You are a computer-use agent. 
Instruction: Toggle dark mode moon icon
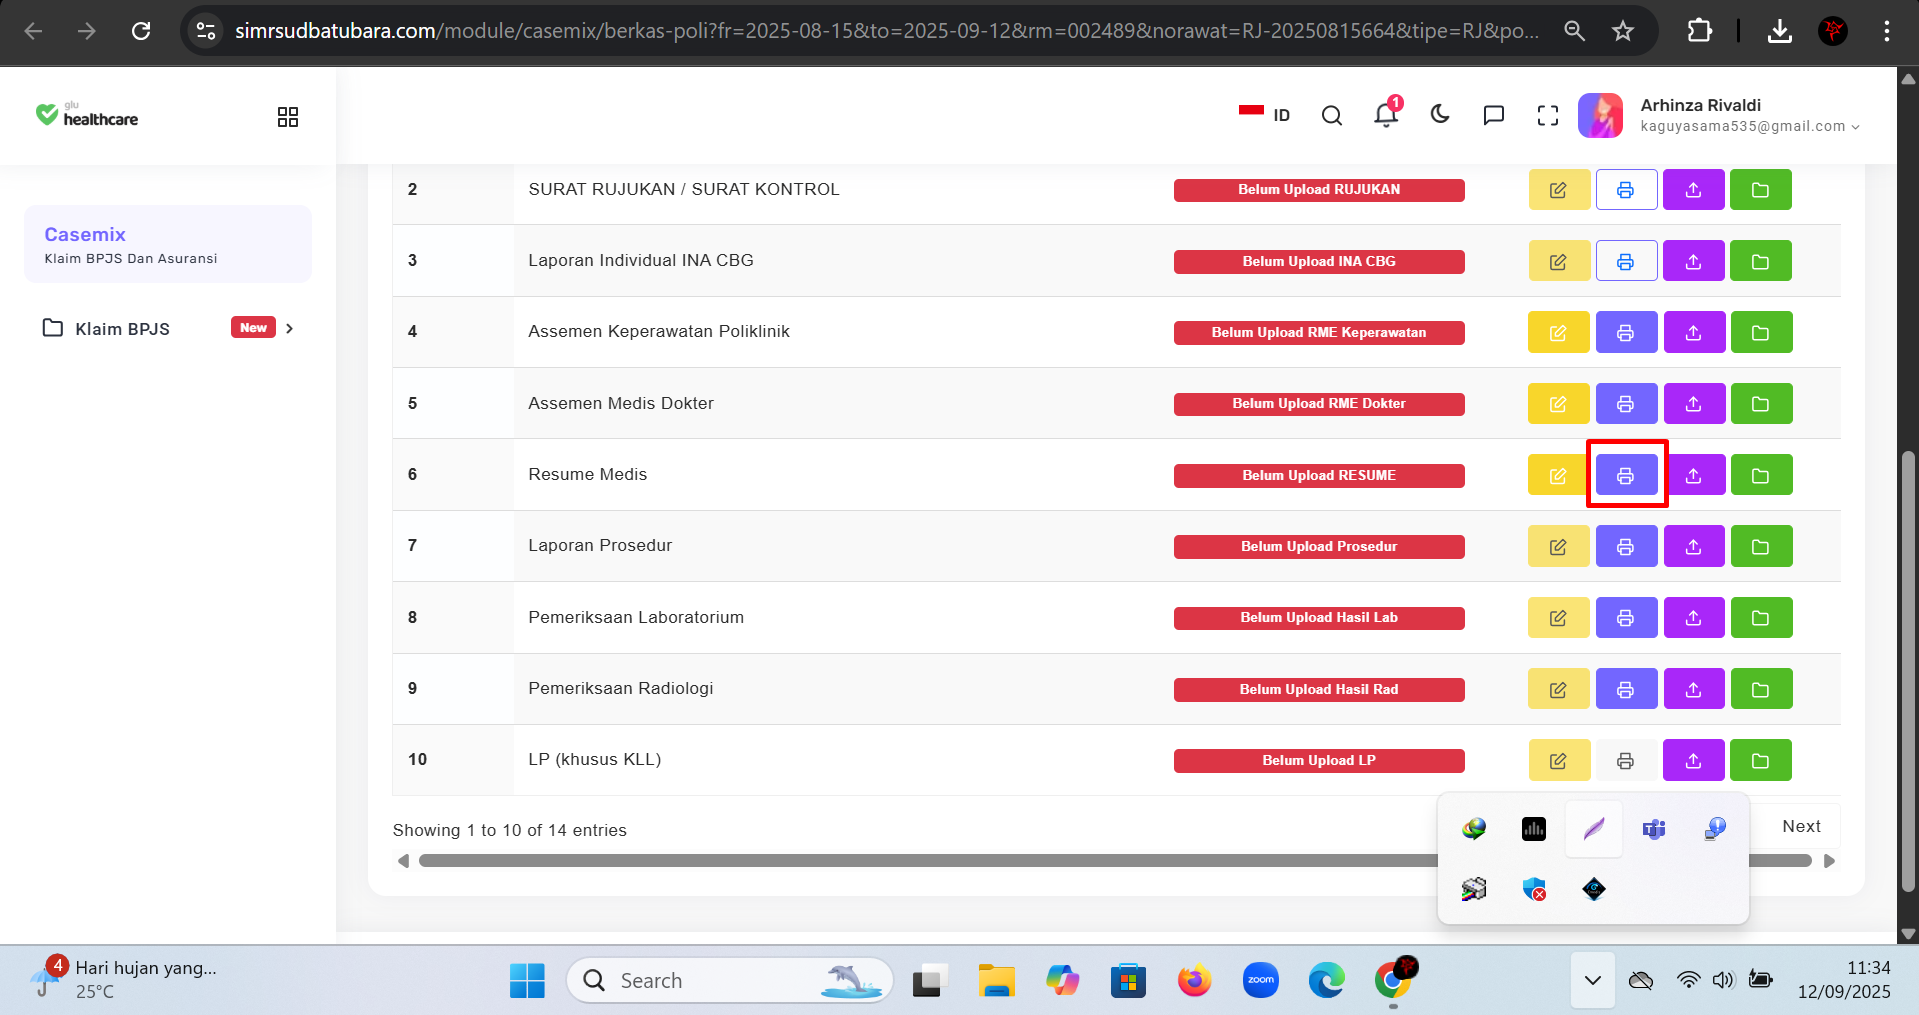1440,115
